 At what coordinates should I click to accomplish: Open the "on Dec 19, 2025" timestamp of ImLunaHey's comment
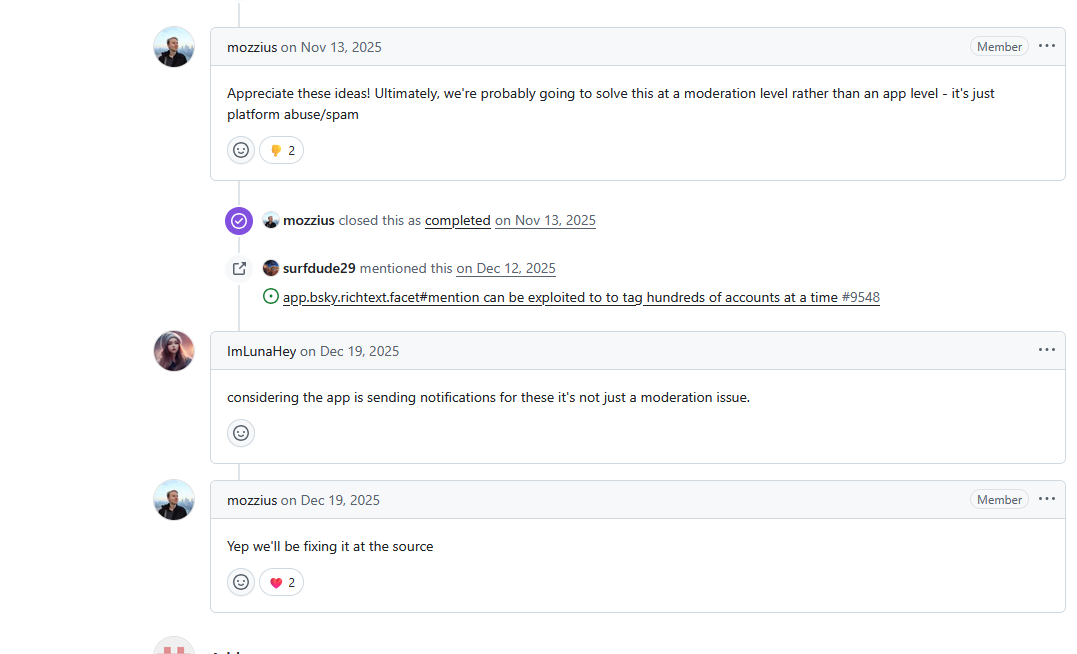coord(349,351)
